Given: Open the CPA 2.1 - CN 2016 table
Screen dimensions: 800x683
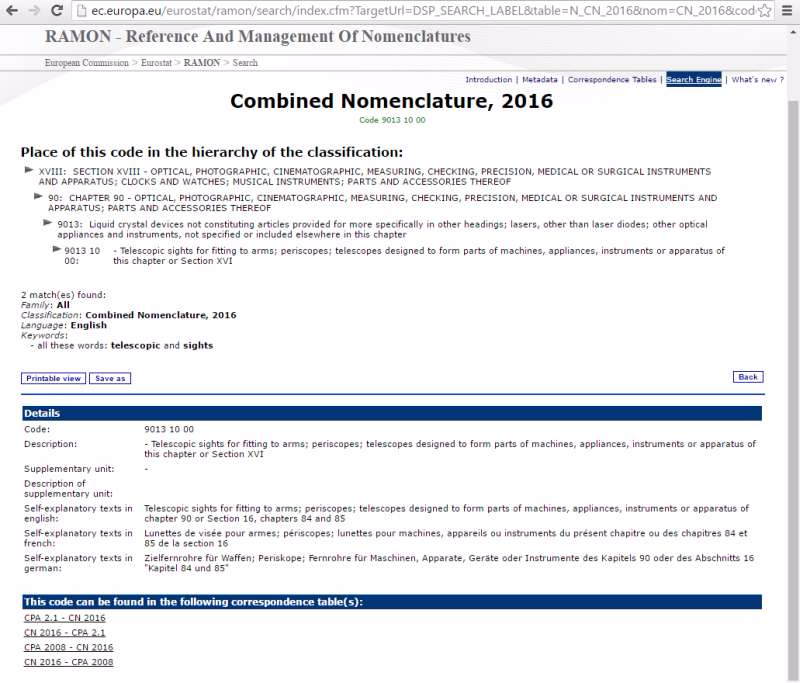Looking at the screenshot, I should (x=65, y=618).
